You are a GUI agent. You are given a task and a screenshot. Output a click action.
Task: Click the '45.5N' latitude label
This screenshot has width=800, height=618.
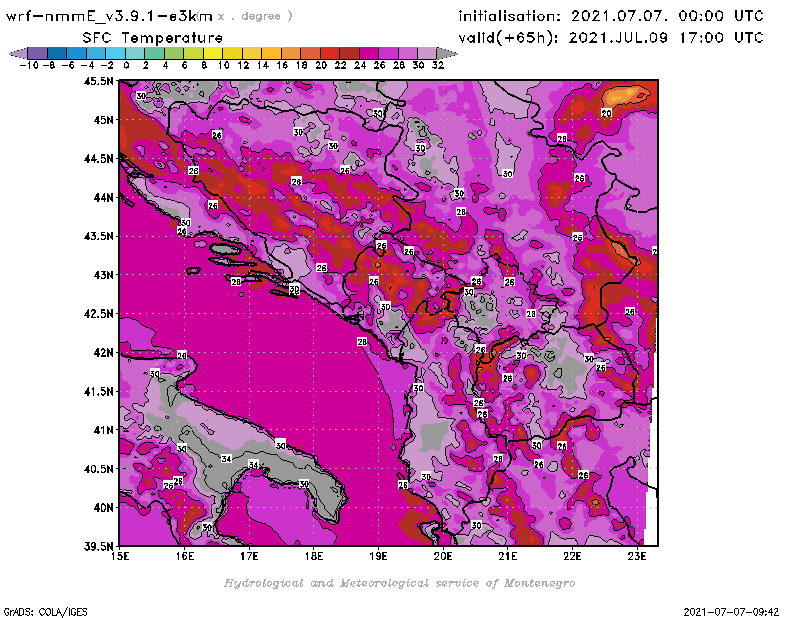coord(98,81)
